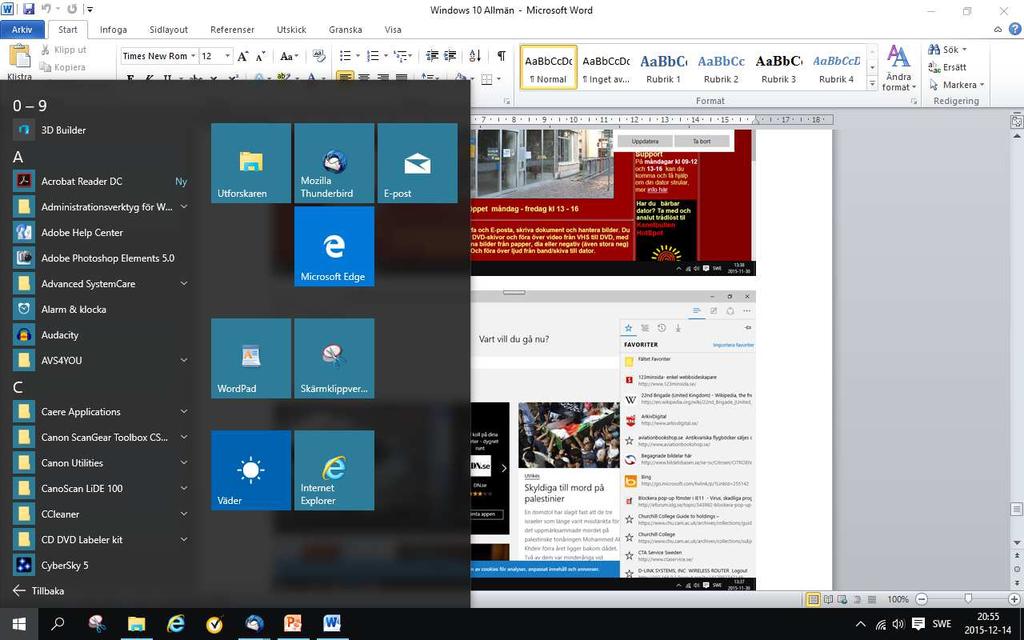Move the Word zoom slider handle

coord(968,599)
